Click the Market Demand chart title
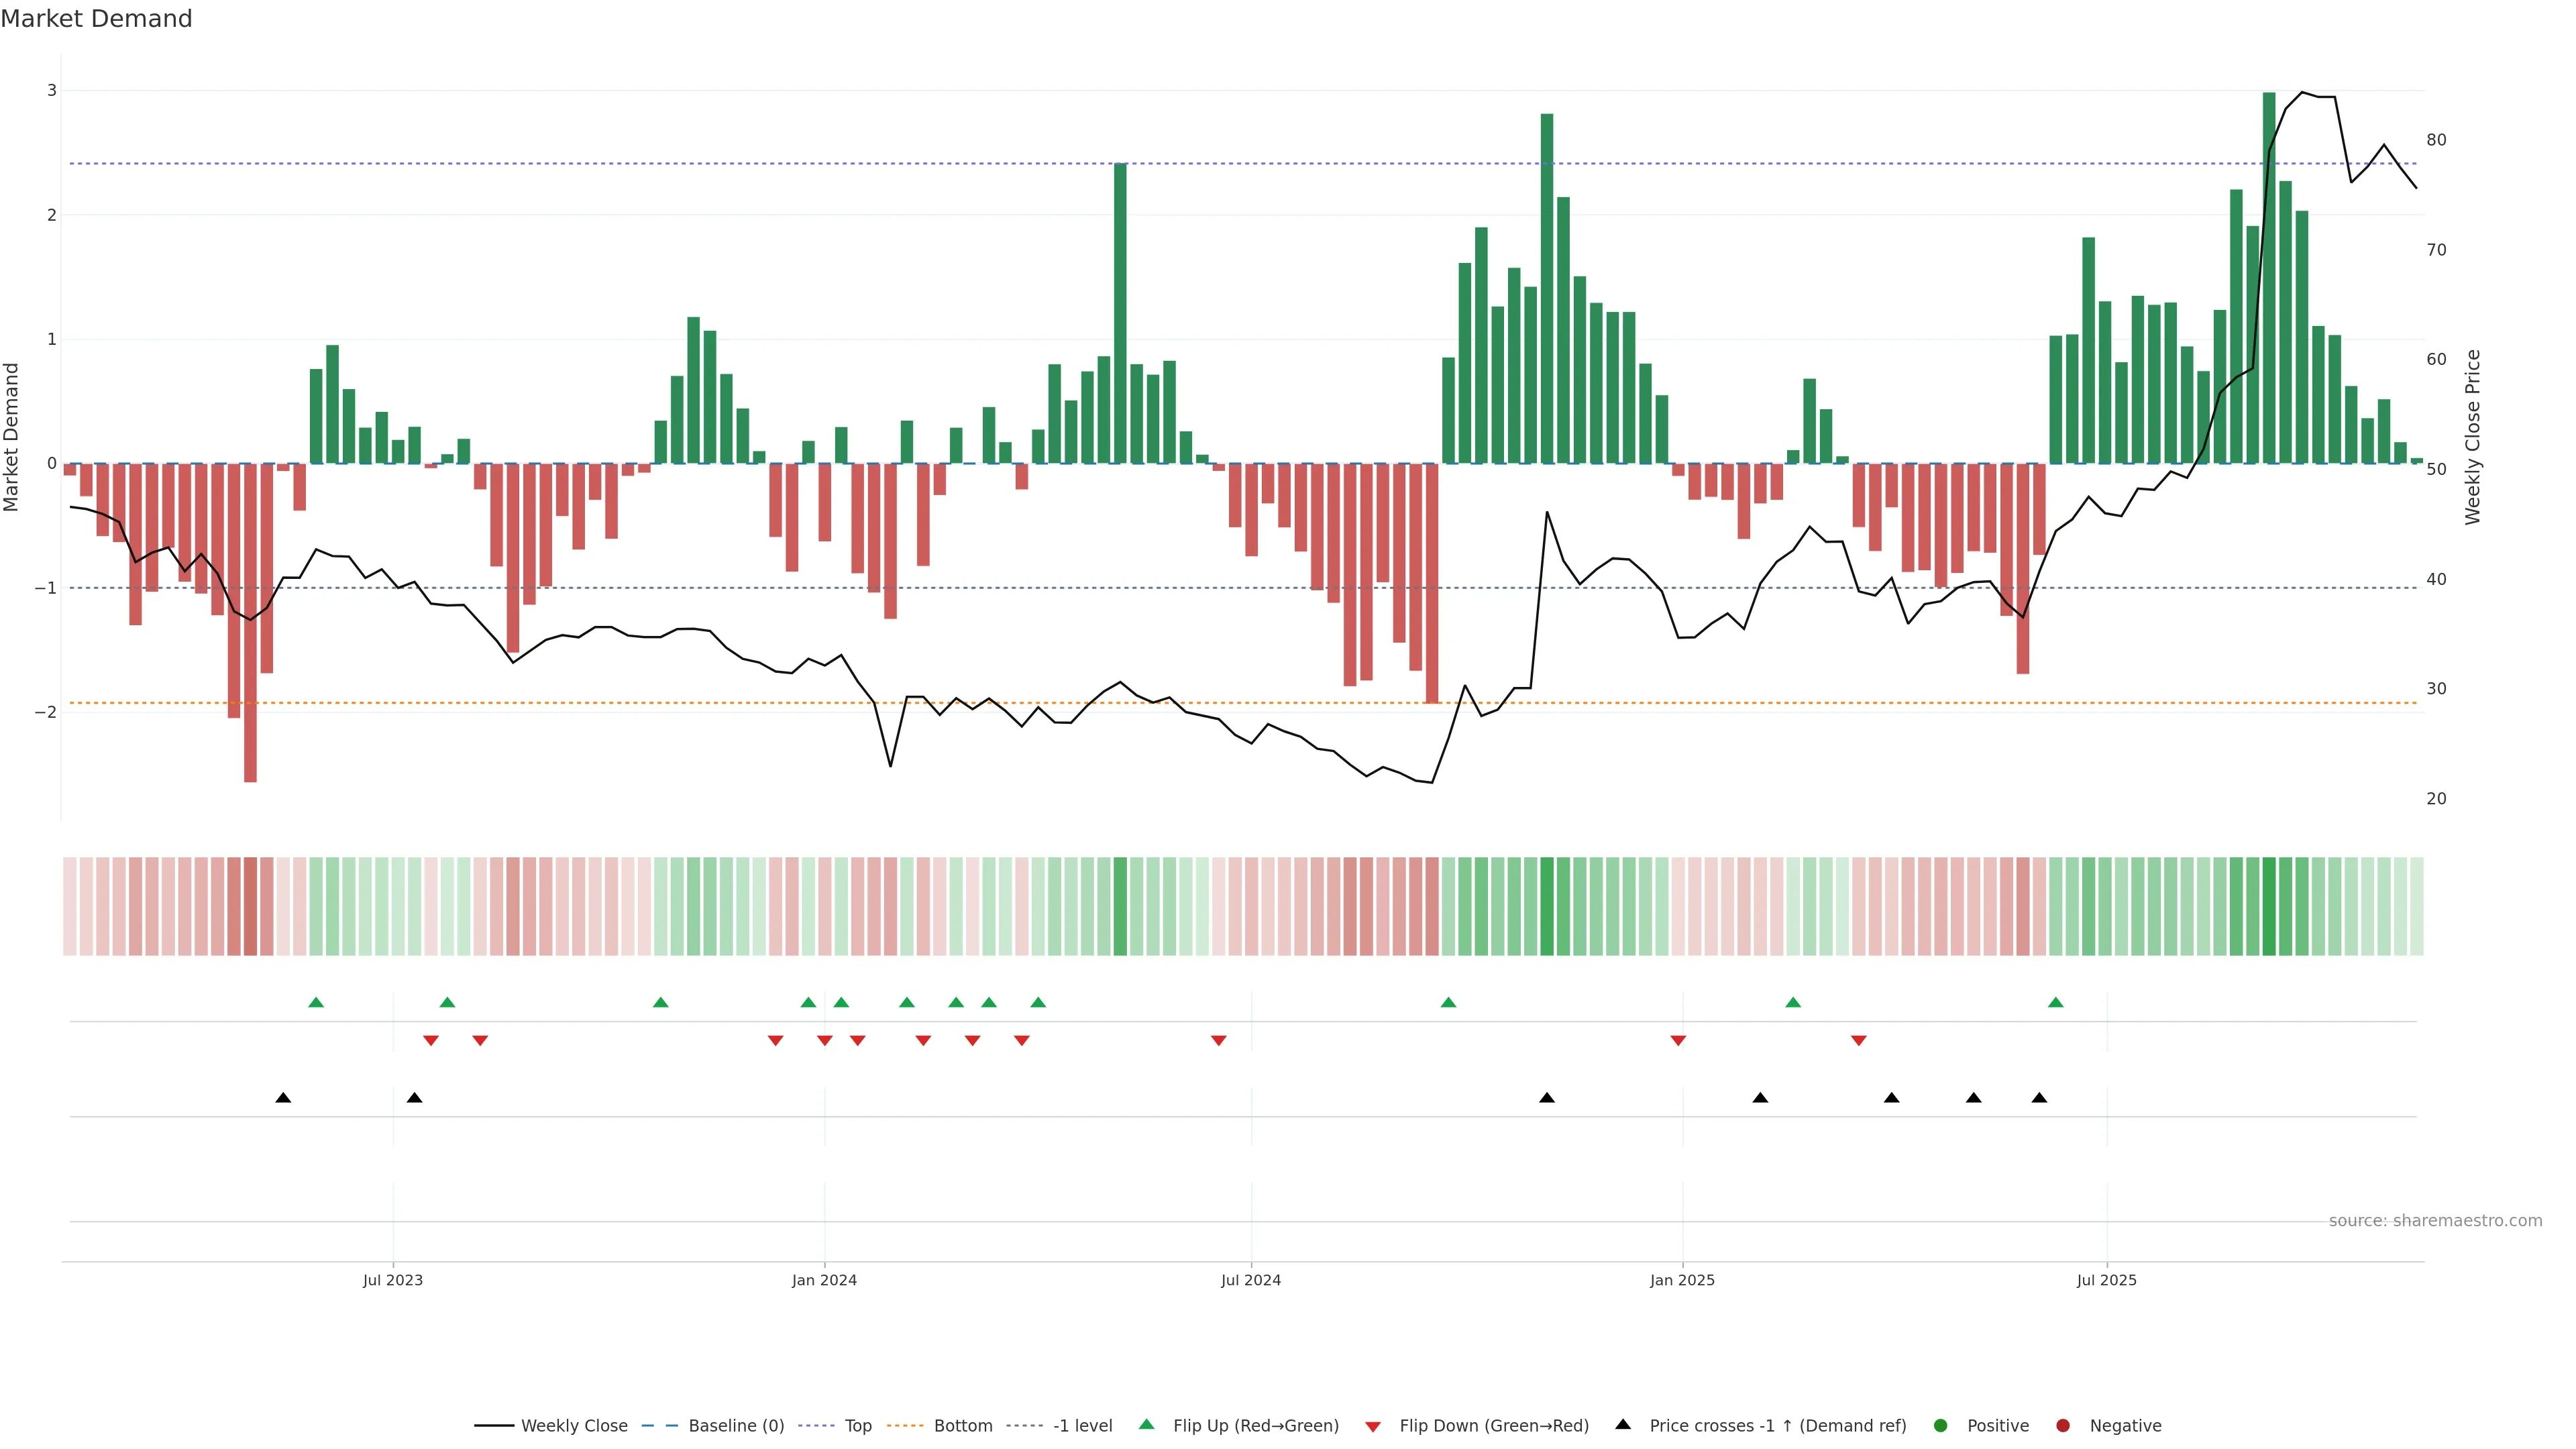Image resolution: width=2576 pixels, height=1449 pixels. (x=96, y=19)
